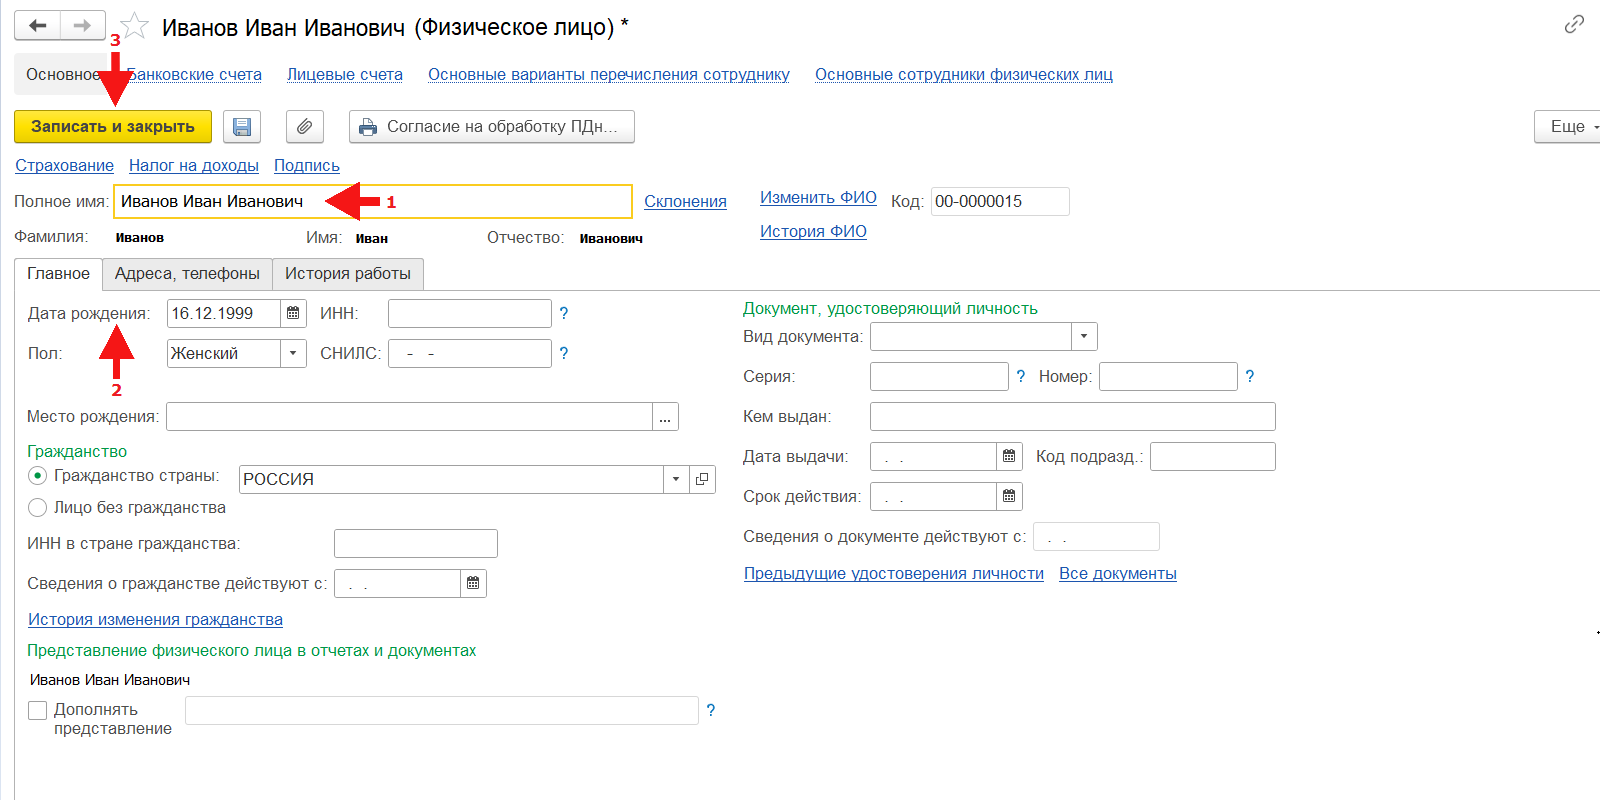Viewport: 1600px width, 800px height.
Task: Expand the Вид документа dropdown
Action: click(1084, 336)
